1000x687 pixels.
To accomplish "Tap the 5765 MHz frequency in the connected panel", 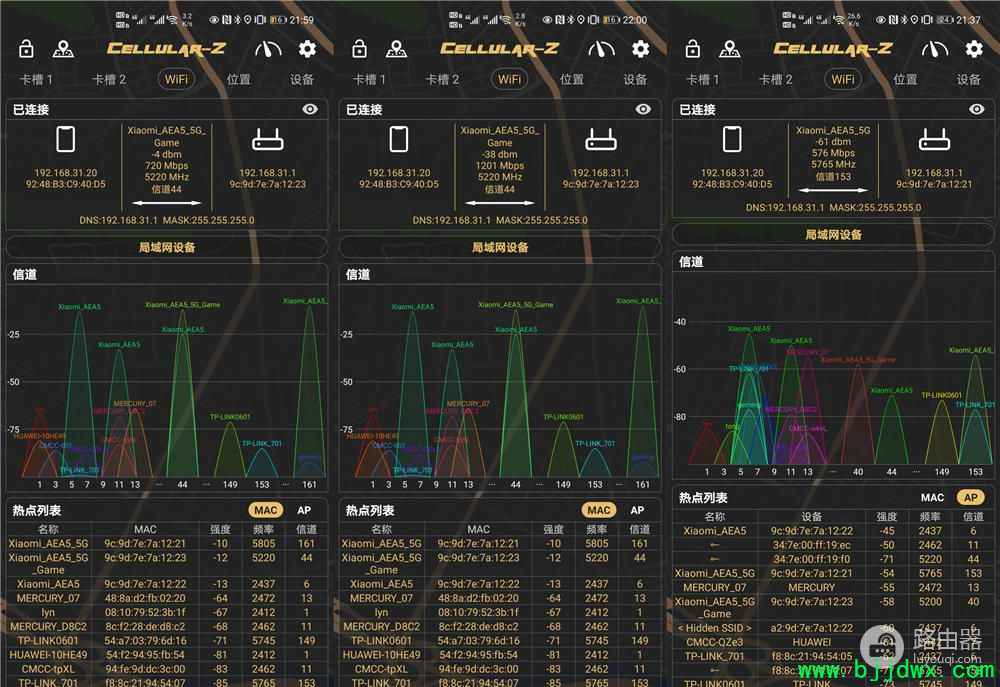I will [834, 165].
